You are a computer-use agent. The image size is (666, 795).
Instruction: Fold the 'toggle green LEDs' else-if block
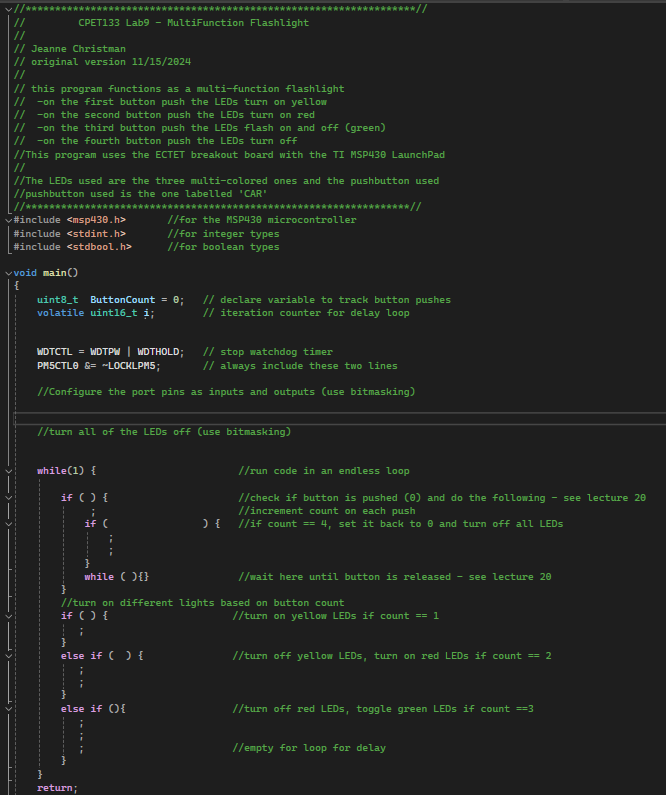[9, 709]
